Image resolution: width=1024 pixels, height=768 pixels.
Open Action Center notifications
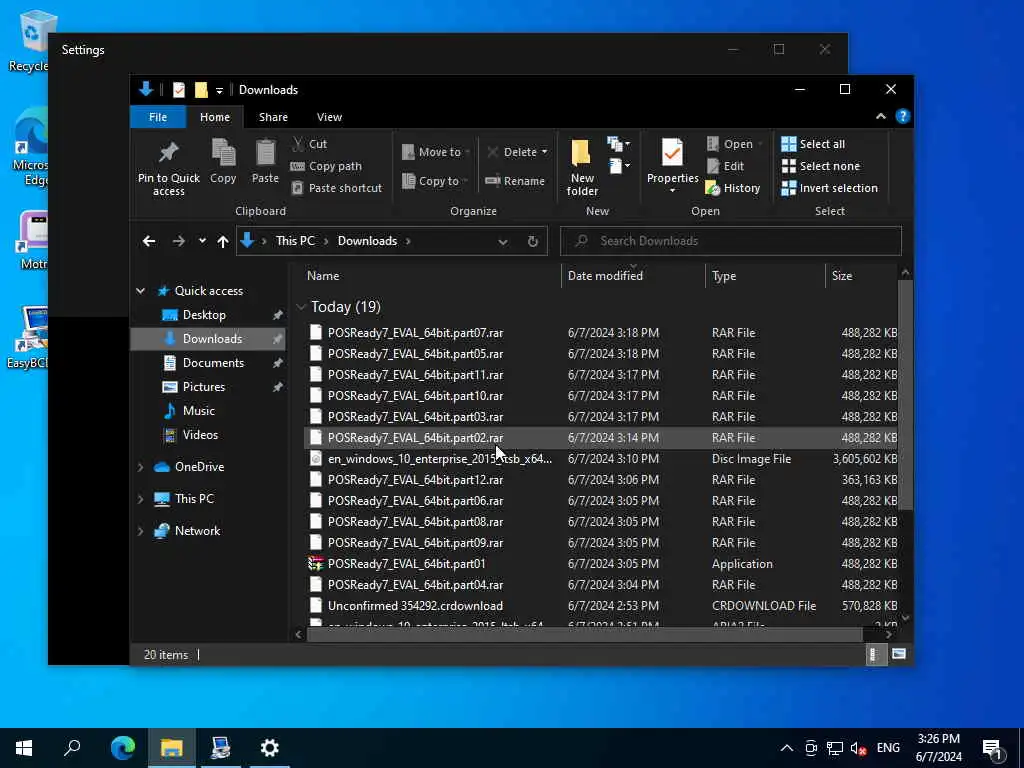point(993,748)
